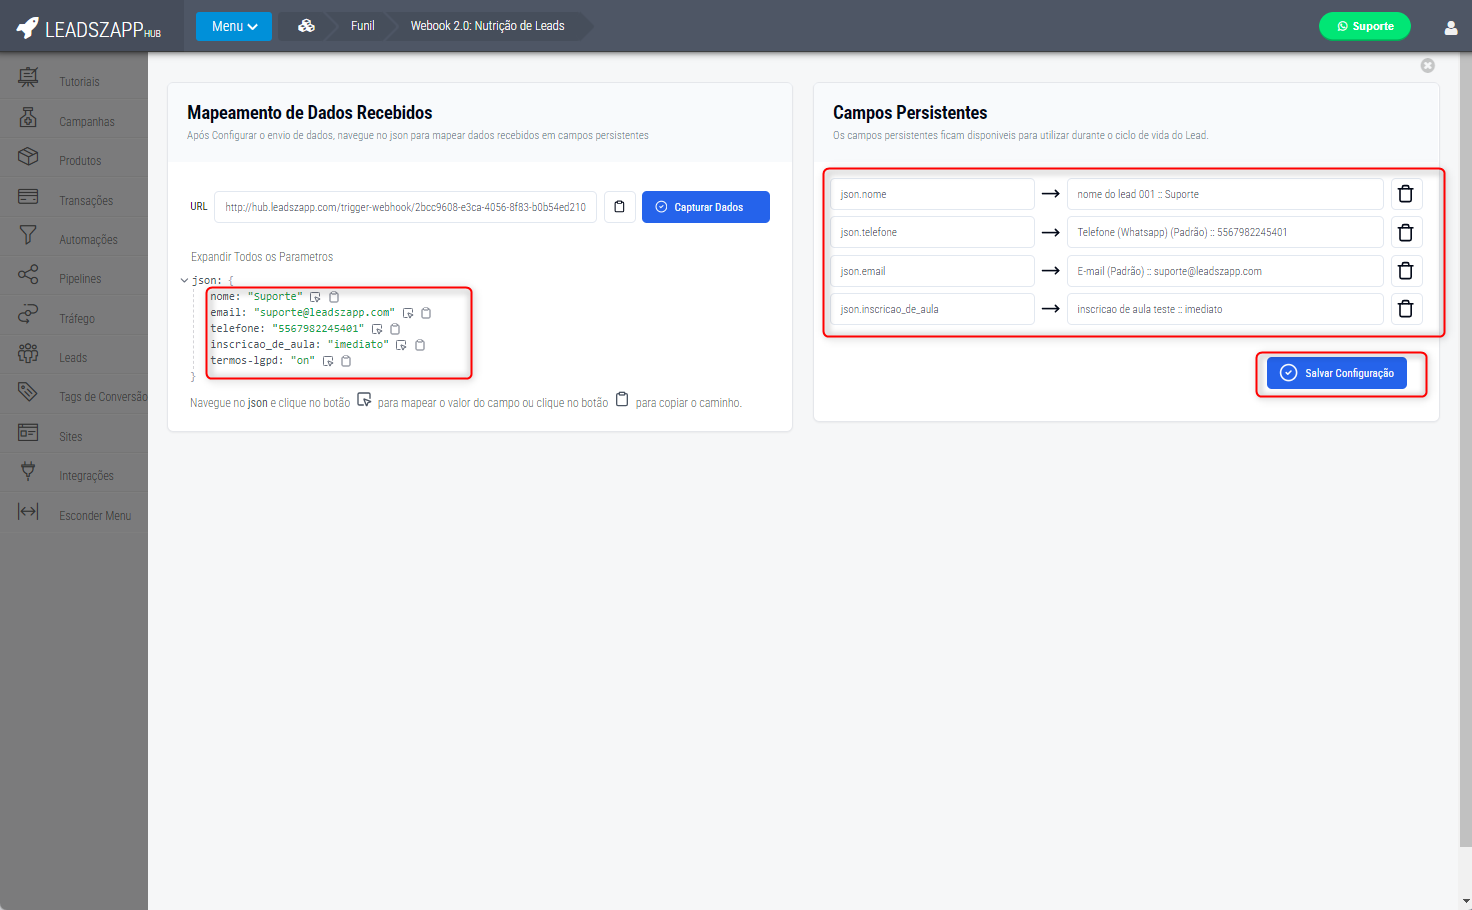Expand all parameters in the JSON
This screenshot has height=910, width=1472.
pyautogui.click(x=262, y=257)
